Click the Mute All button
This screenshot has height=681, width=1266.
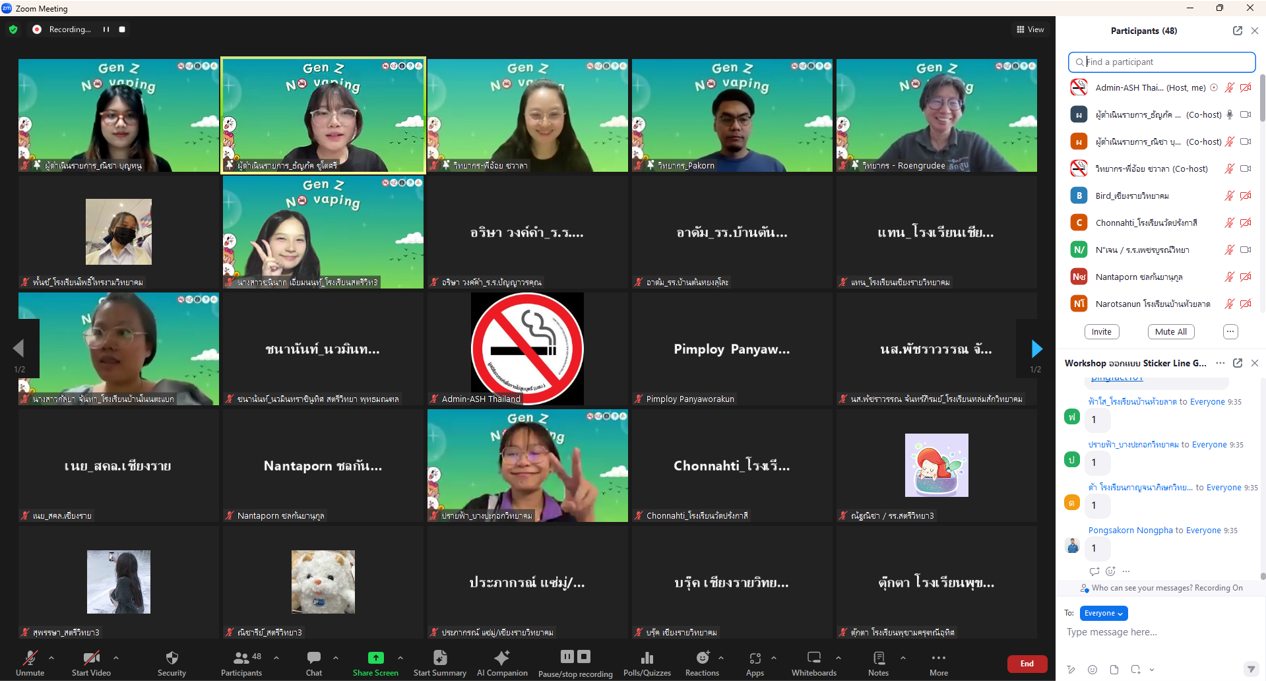tap(1171, 332)
